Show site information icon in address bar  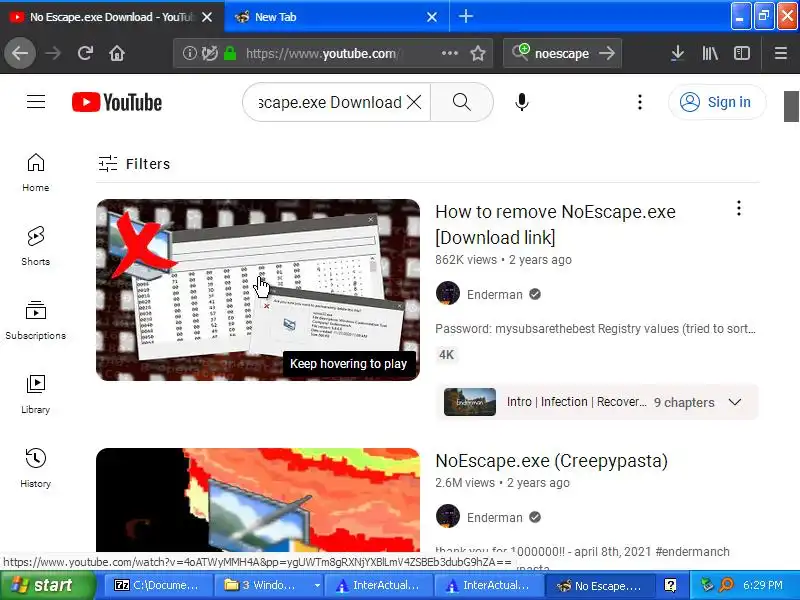tap(189, 53)
